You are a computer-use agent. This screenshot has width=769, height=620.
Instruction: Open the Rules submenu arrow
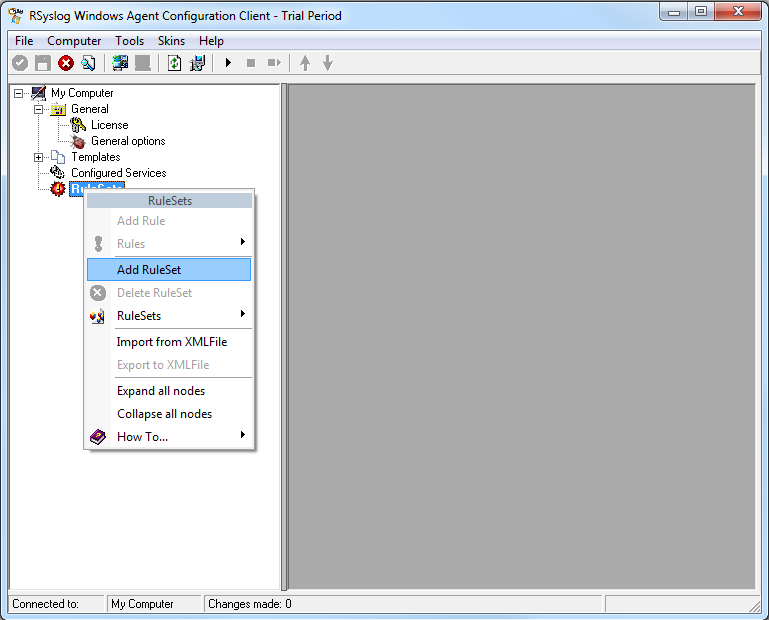click(243, 241)
